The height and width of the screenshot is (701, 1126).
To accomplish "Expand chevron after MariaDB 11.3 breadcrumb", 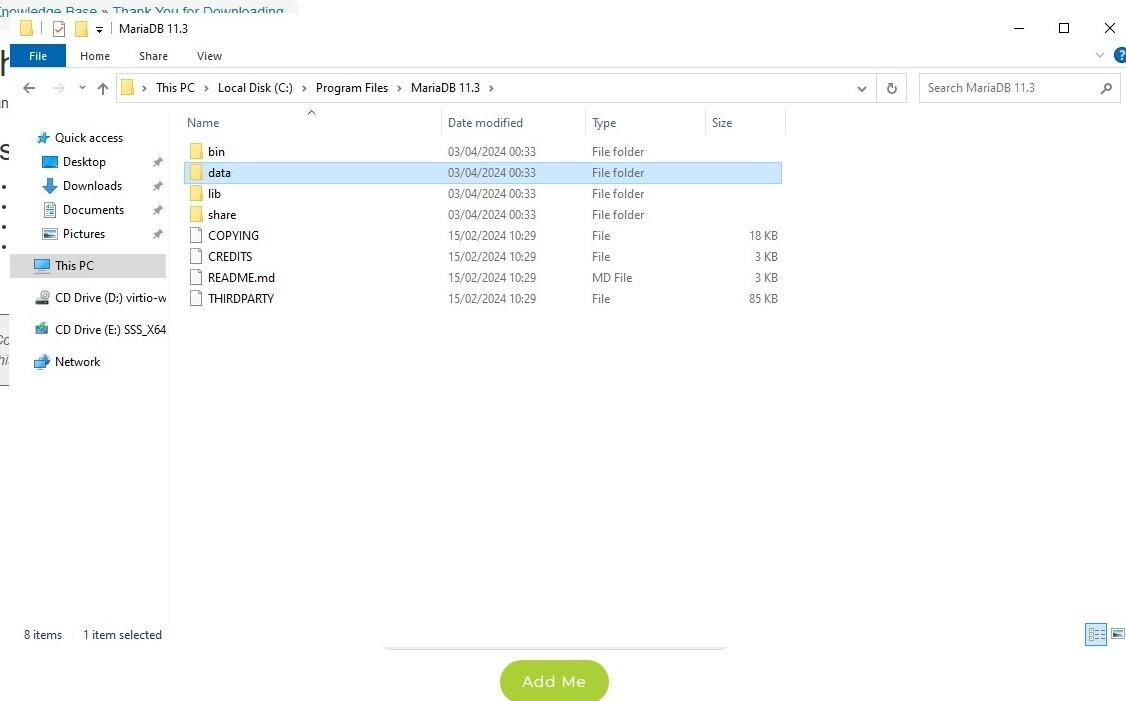I will (x=491, y=88).
